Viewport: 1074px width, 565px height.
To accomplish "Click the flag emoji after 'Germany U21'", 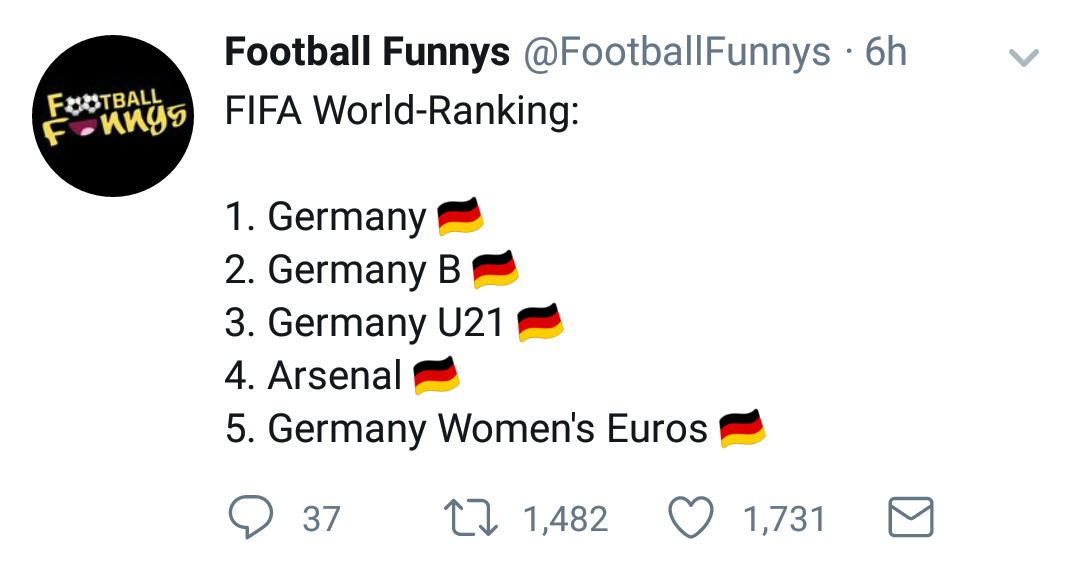I will [x=541, y=323].
